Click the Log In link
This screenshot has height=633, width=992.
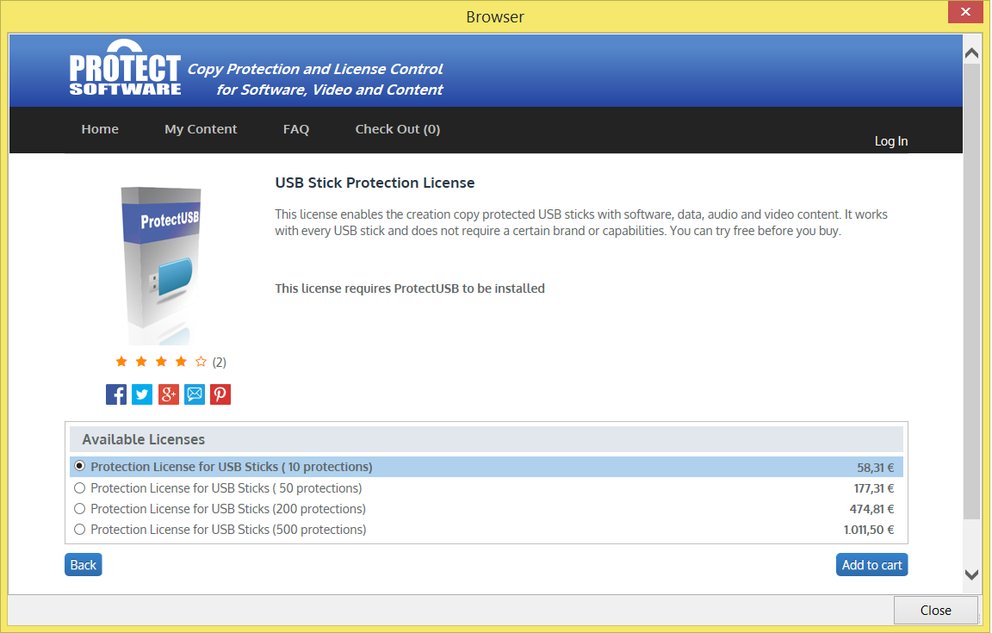(891, 141)
